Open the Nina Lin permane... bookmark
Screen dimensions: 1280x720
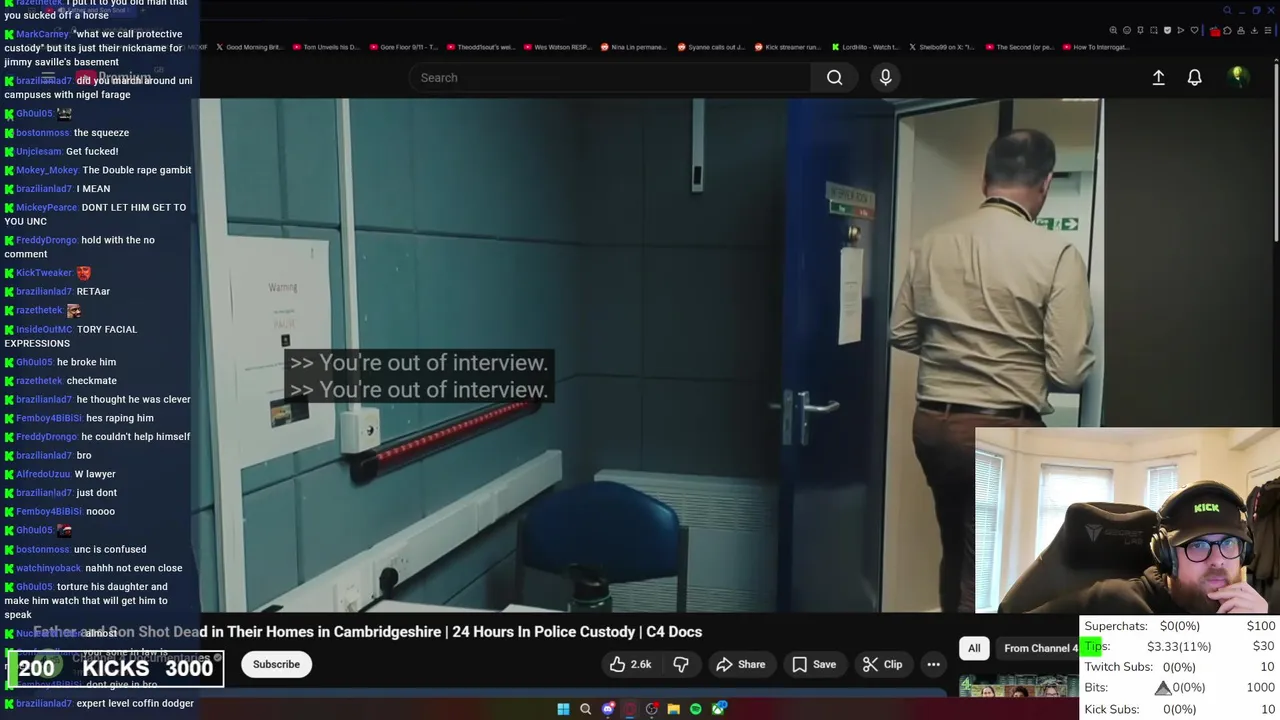pyautogui.click(x=633, y=47)
